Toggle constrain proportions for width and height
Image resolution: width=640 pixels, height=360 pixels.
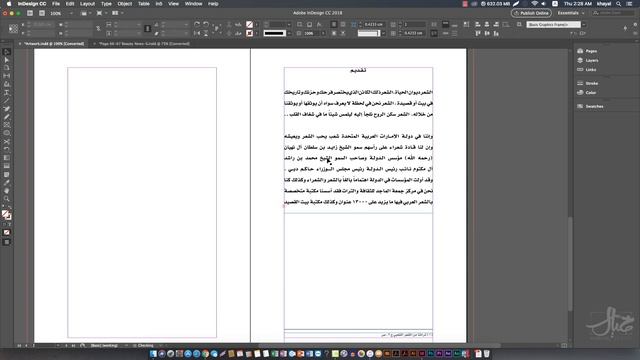tap(98, 29)
